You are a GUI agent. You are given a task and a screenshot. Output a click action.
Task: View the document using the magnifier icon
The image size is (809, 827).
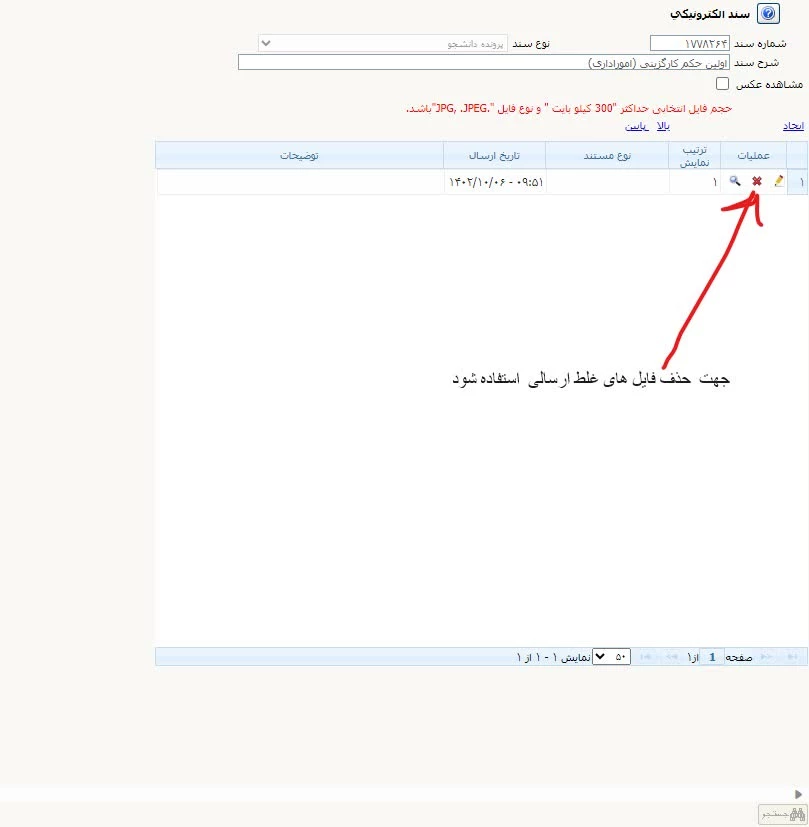[735, 181]
